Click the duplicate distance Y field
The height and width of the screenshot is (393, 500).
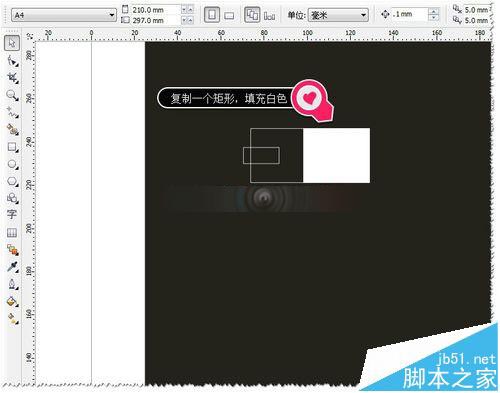tap(477, 20)
